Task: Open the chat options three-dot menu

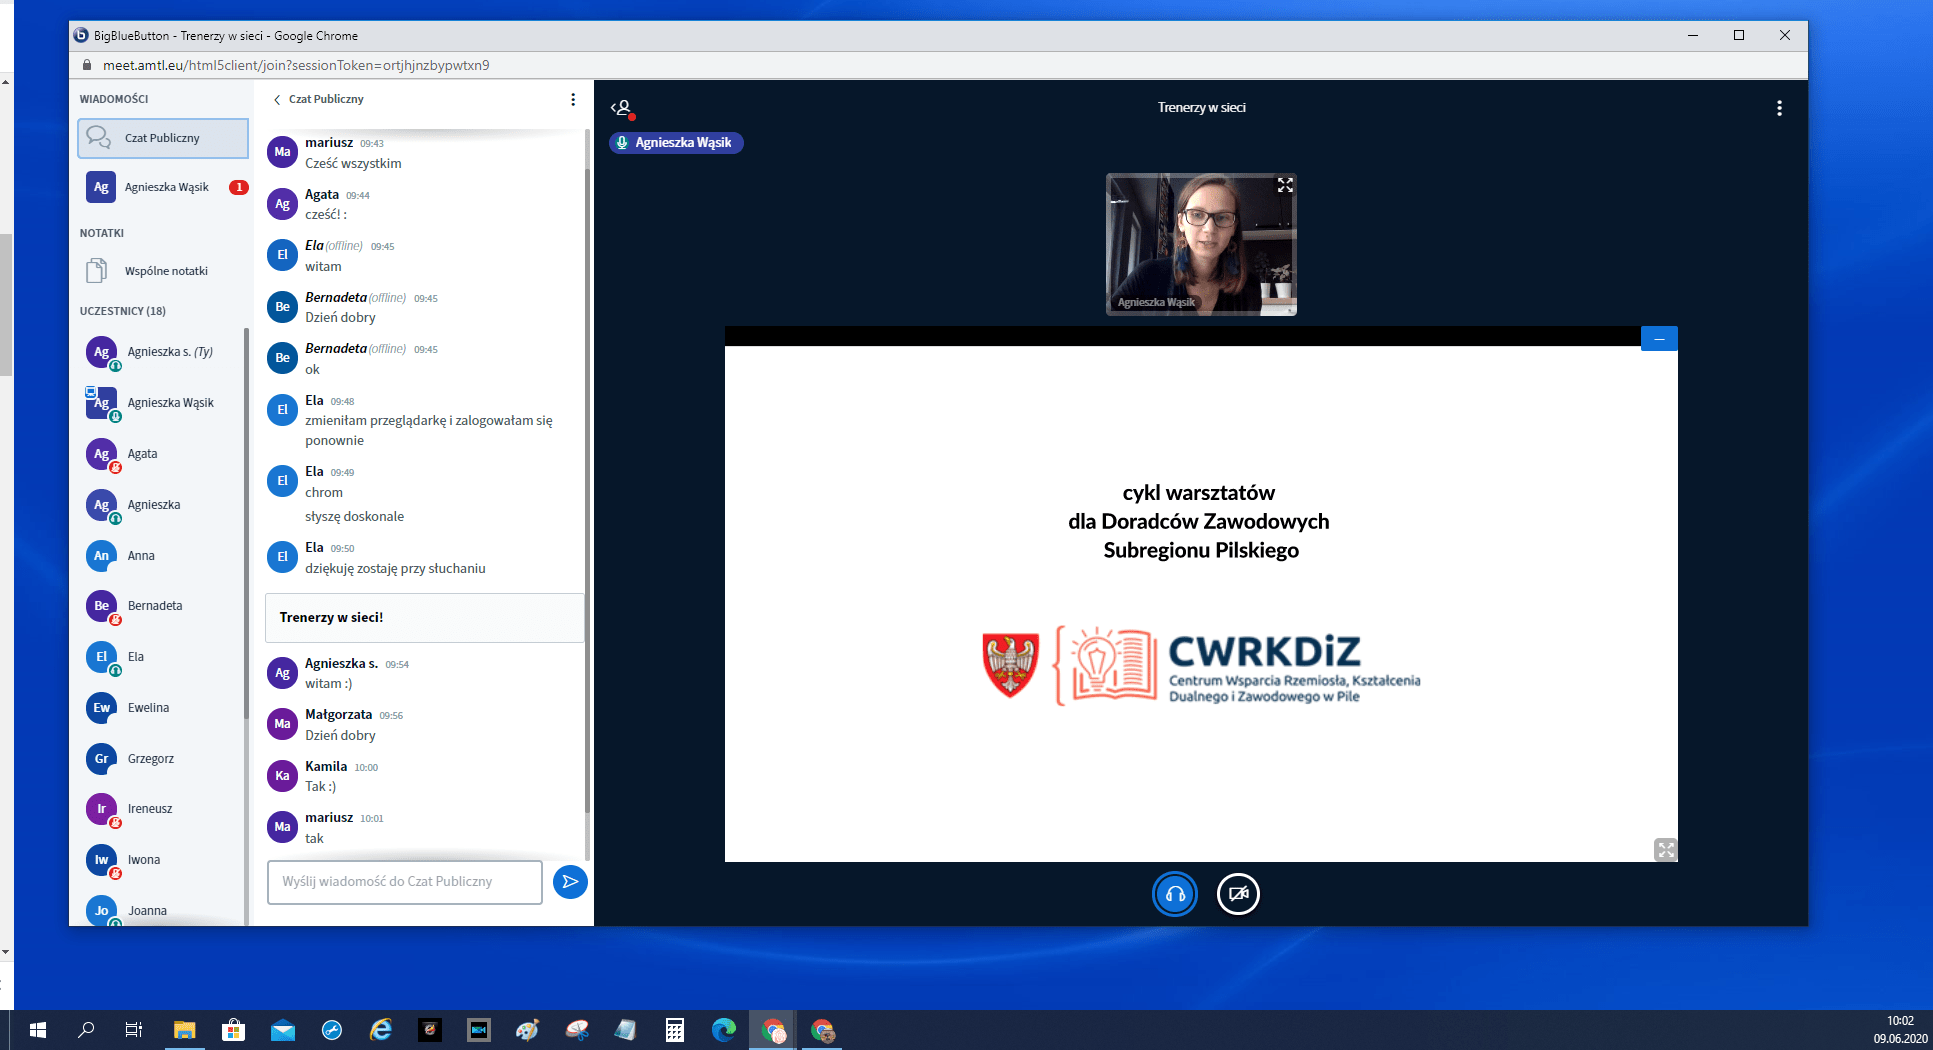Action: point(573,99)
